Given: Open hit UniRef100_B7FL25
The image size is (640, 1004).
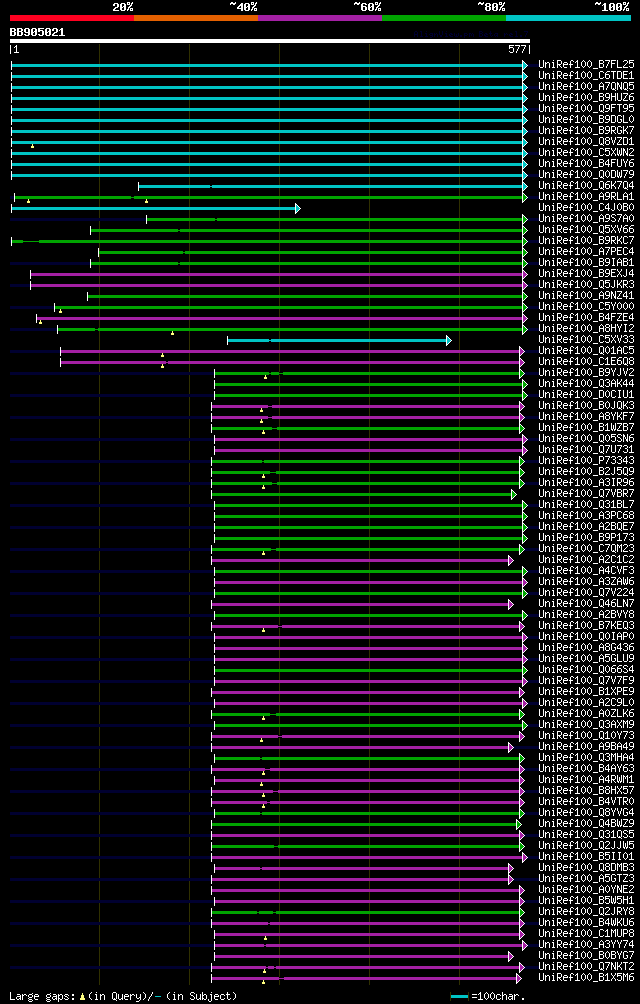Looking at the screenshot, I should pos(586,65).
